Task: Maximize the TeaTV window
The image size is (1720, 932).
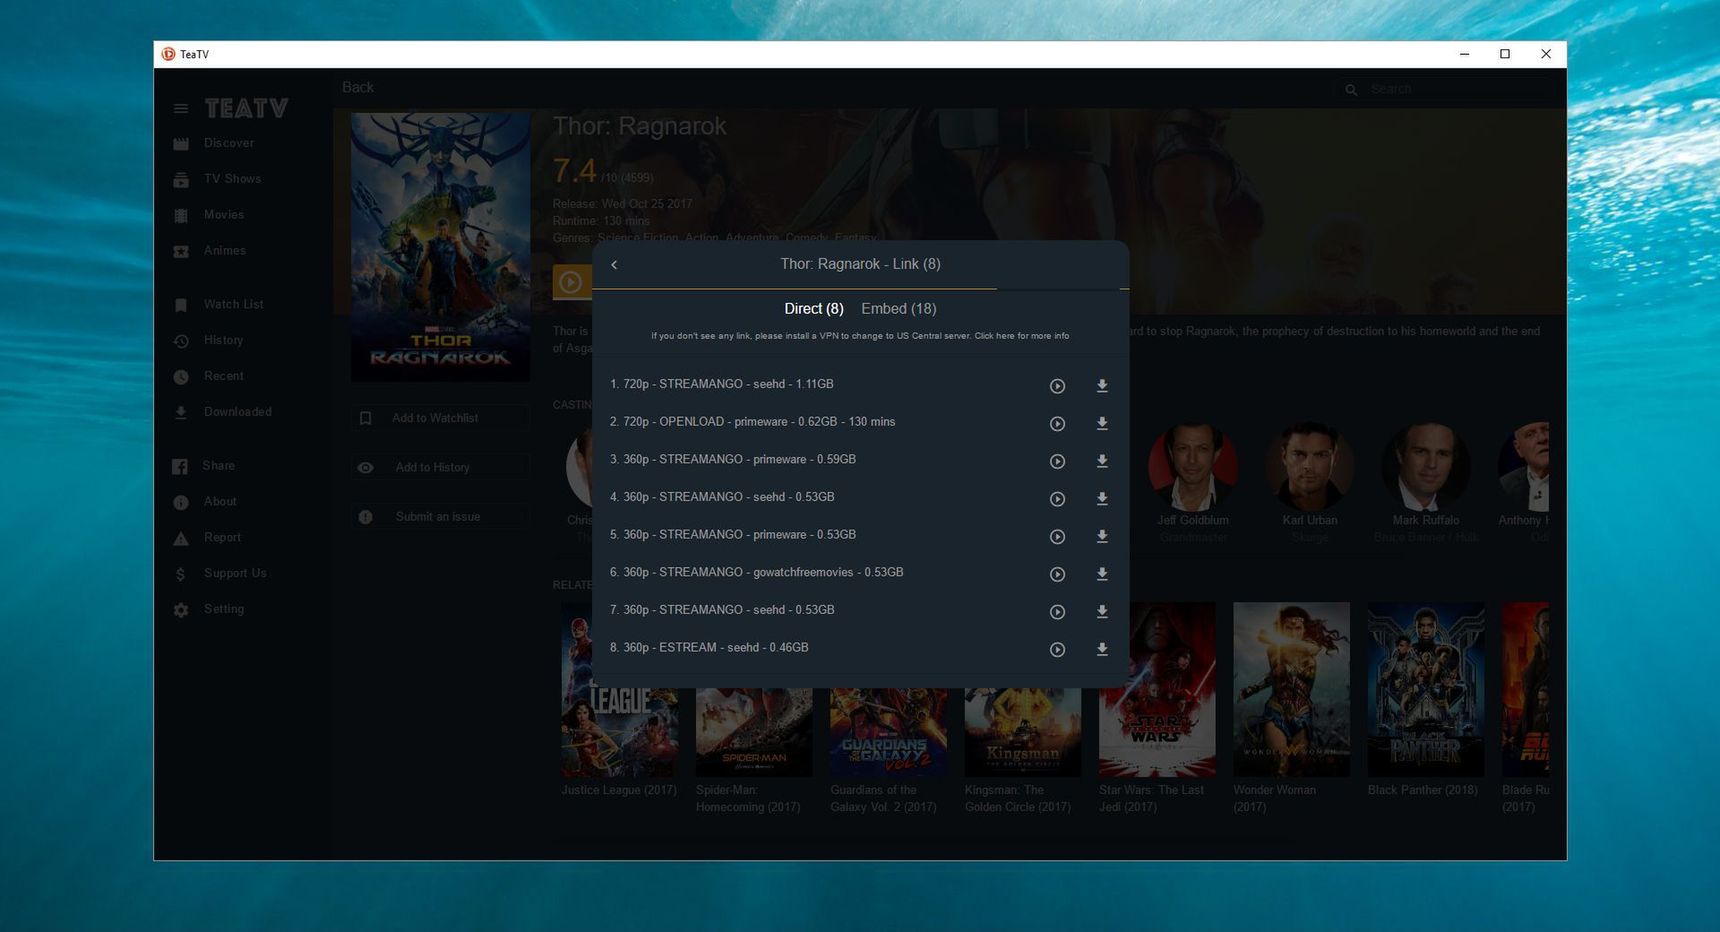Action: point(1505,54)
